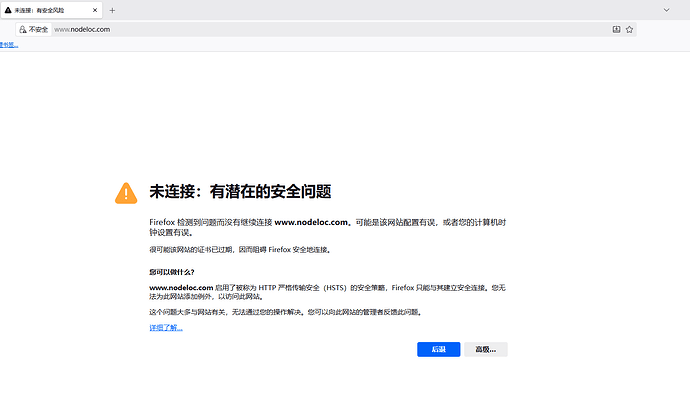Expand the list all tabs chevron

coord(666,10)
